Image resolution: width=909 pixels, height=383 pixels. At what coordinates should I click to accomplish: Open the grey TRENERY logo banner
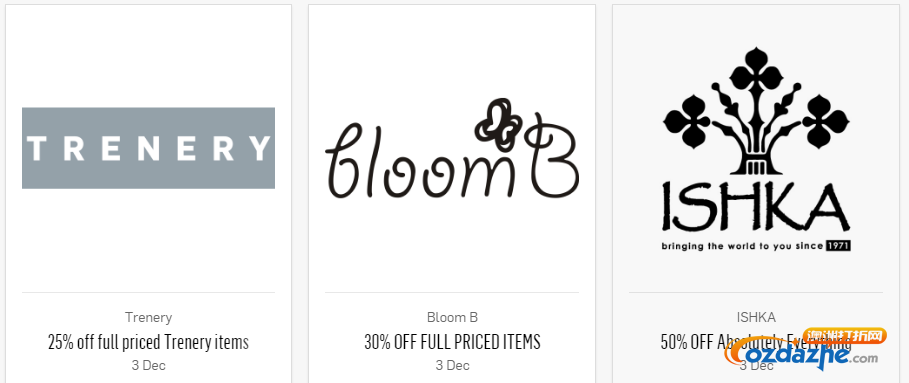[148, 148]
